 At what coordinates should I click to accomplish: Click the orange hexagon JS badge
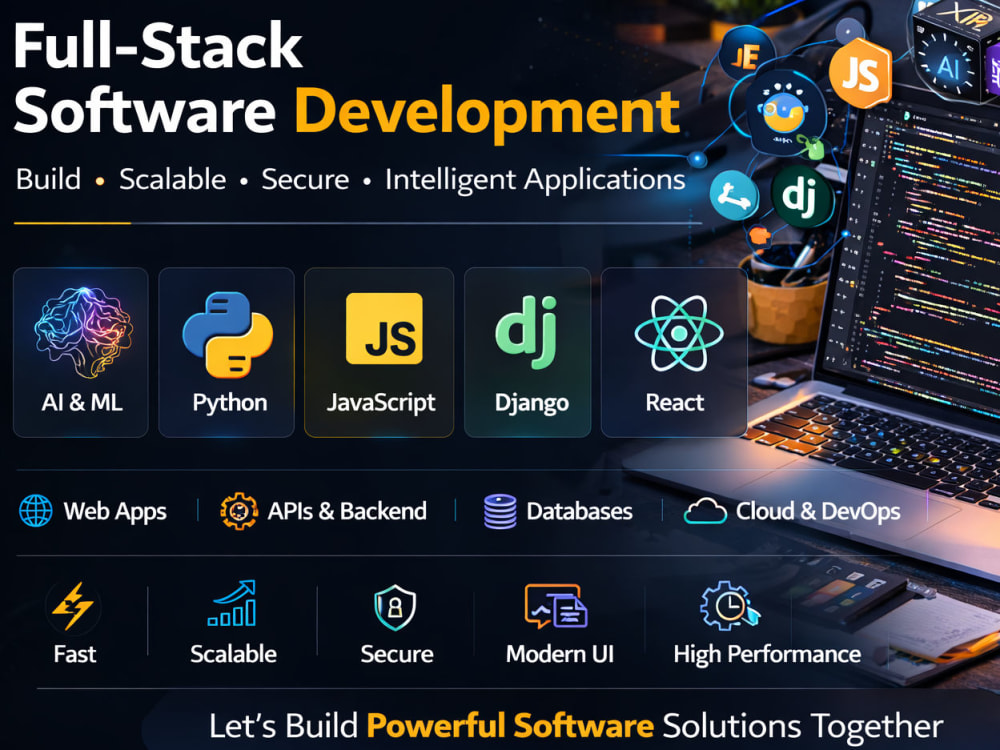[860, 73]
